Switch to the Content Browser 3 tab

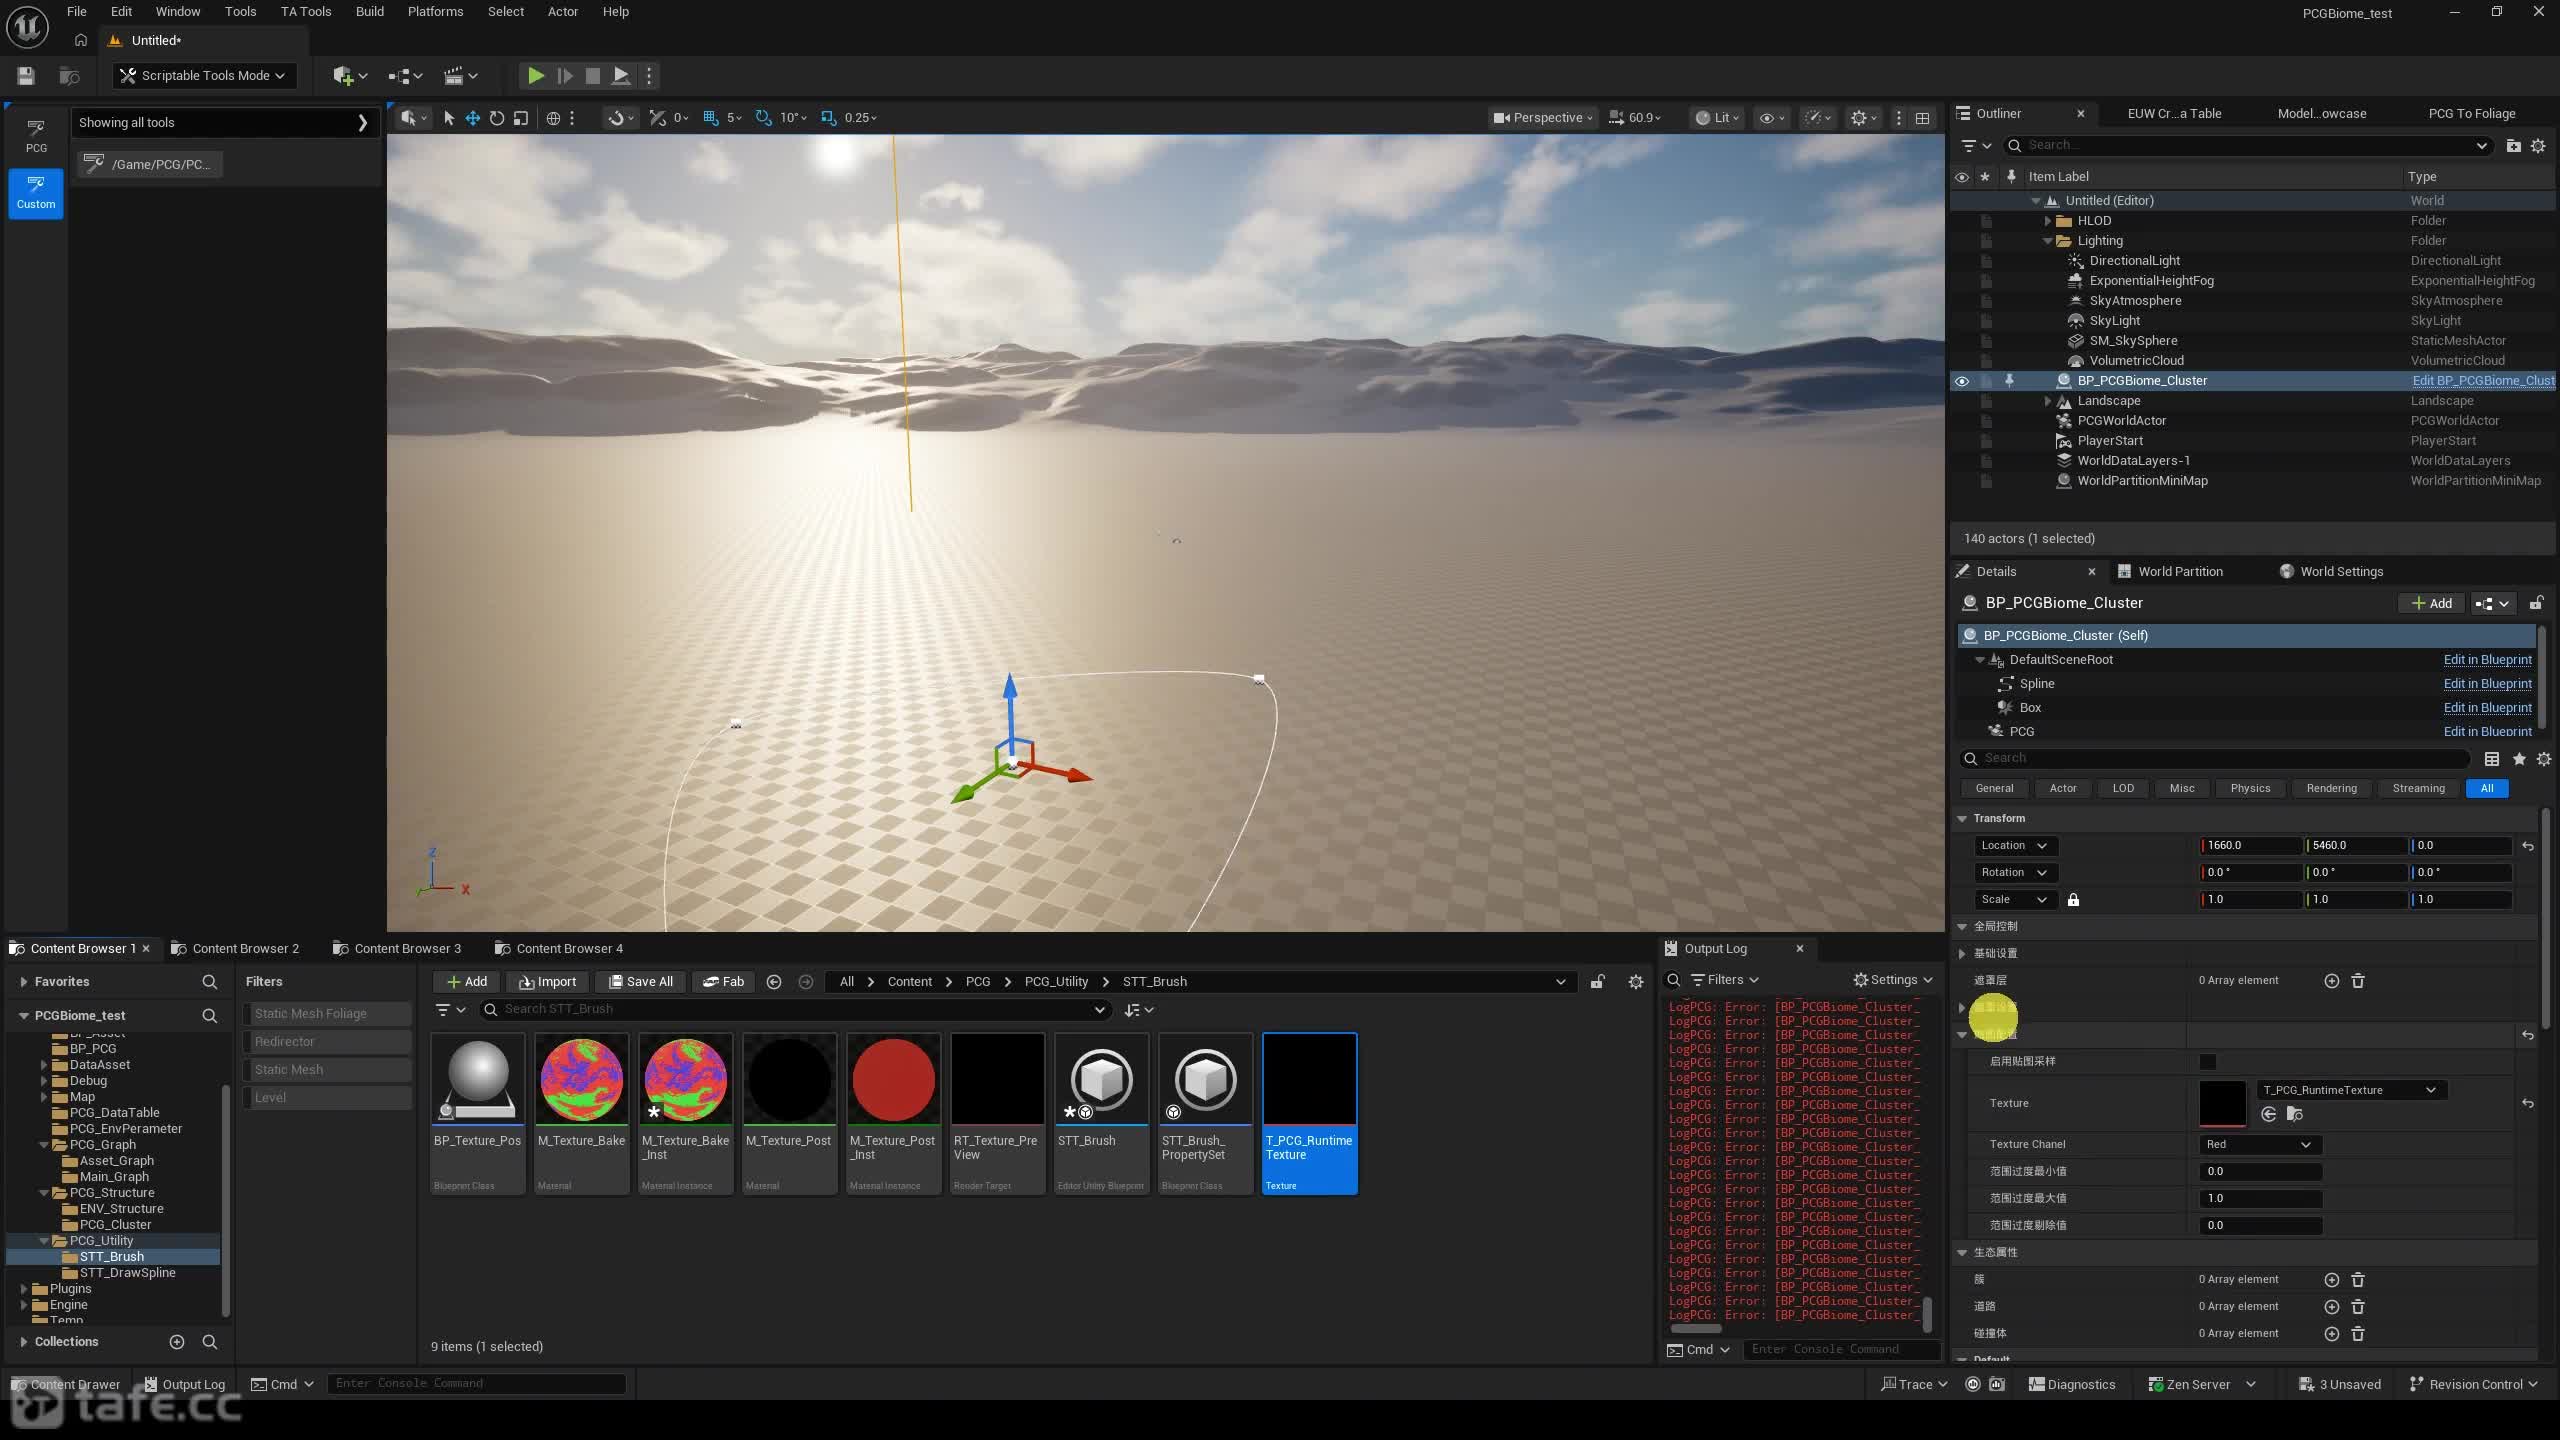point(407,948)
